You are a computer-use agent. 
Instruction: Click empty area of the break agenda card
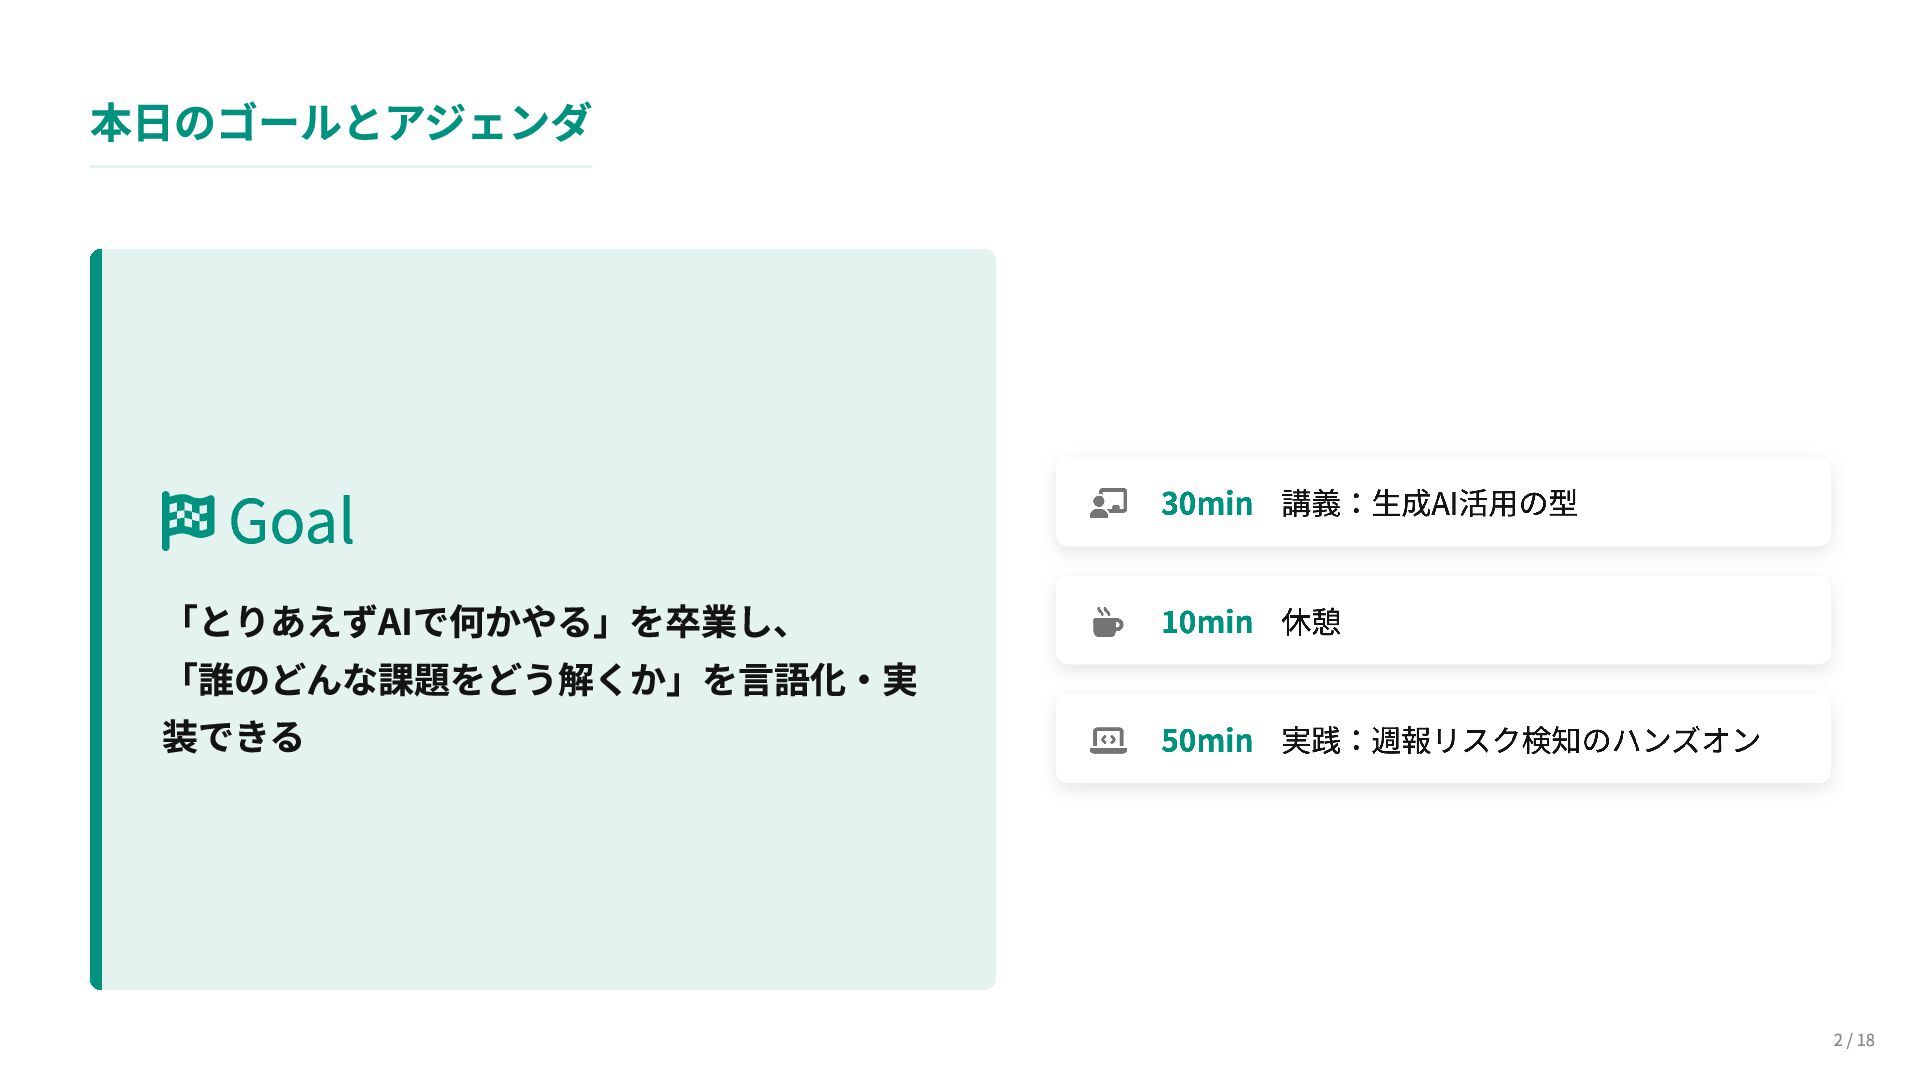[1600, 622]
